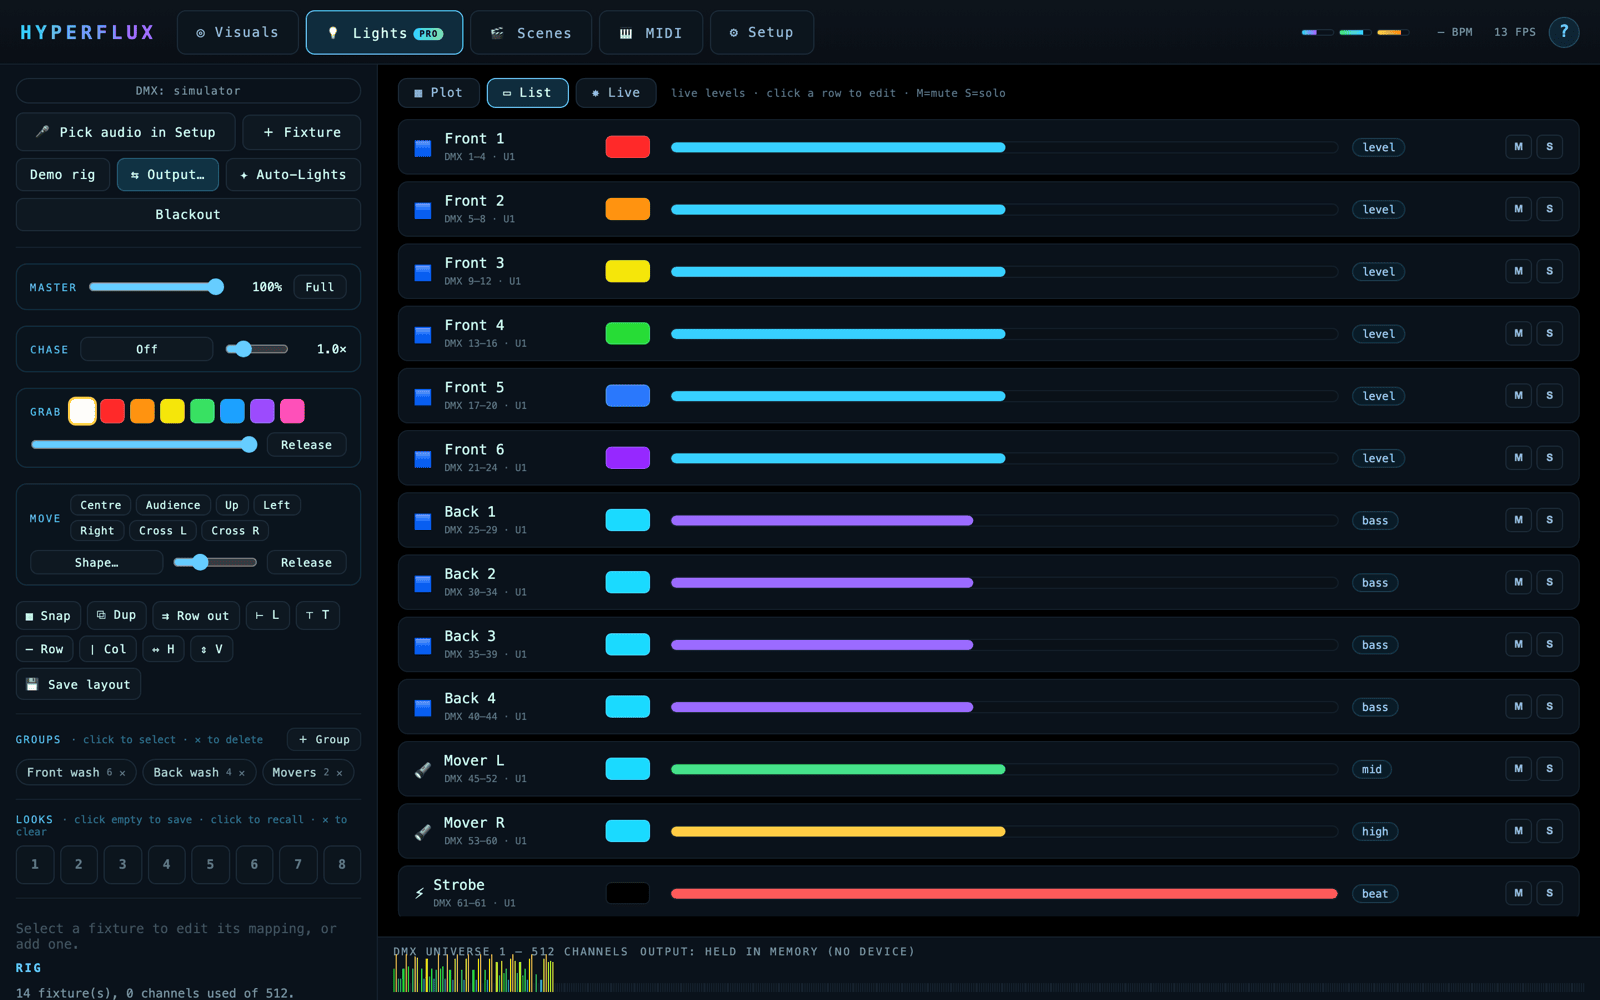Click the Mover L moving-head icon
Viewport: 1600px width, 1000px height.
(423, 769)
